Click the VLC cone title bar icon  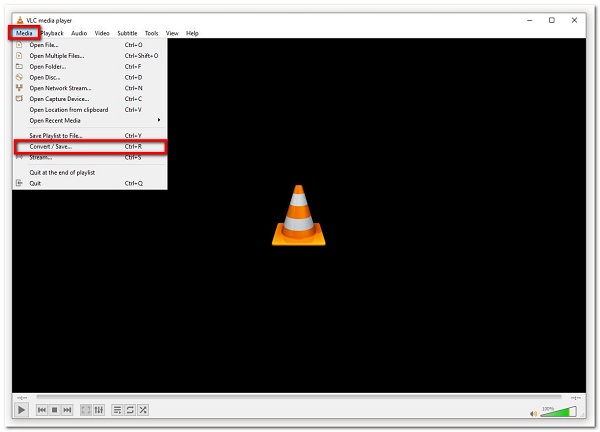(20, 20)
